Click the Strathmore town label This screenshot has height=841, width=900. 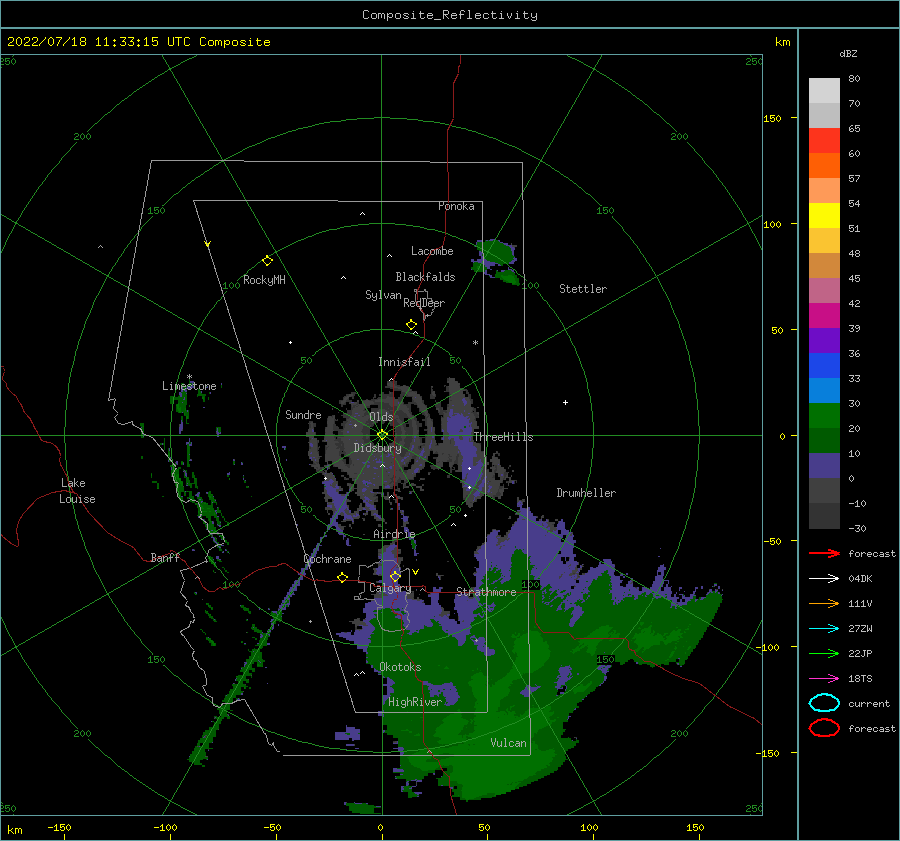[487, 592]
